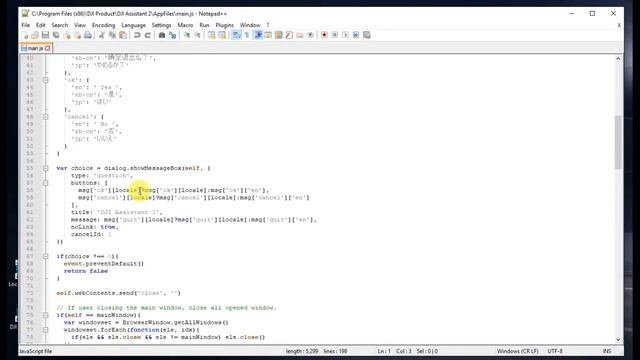The height and width of the screenshot is (360, 640).
Task: Open Find with the binoculars icon
Action: coord(162,36)
